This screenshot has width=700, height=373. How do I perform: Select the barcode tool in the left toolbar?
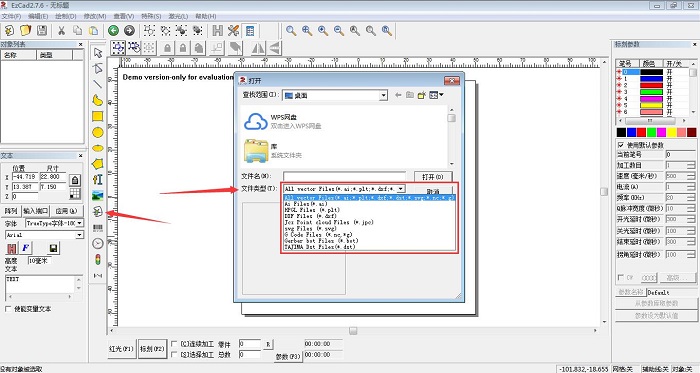(97, 228)
